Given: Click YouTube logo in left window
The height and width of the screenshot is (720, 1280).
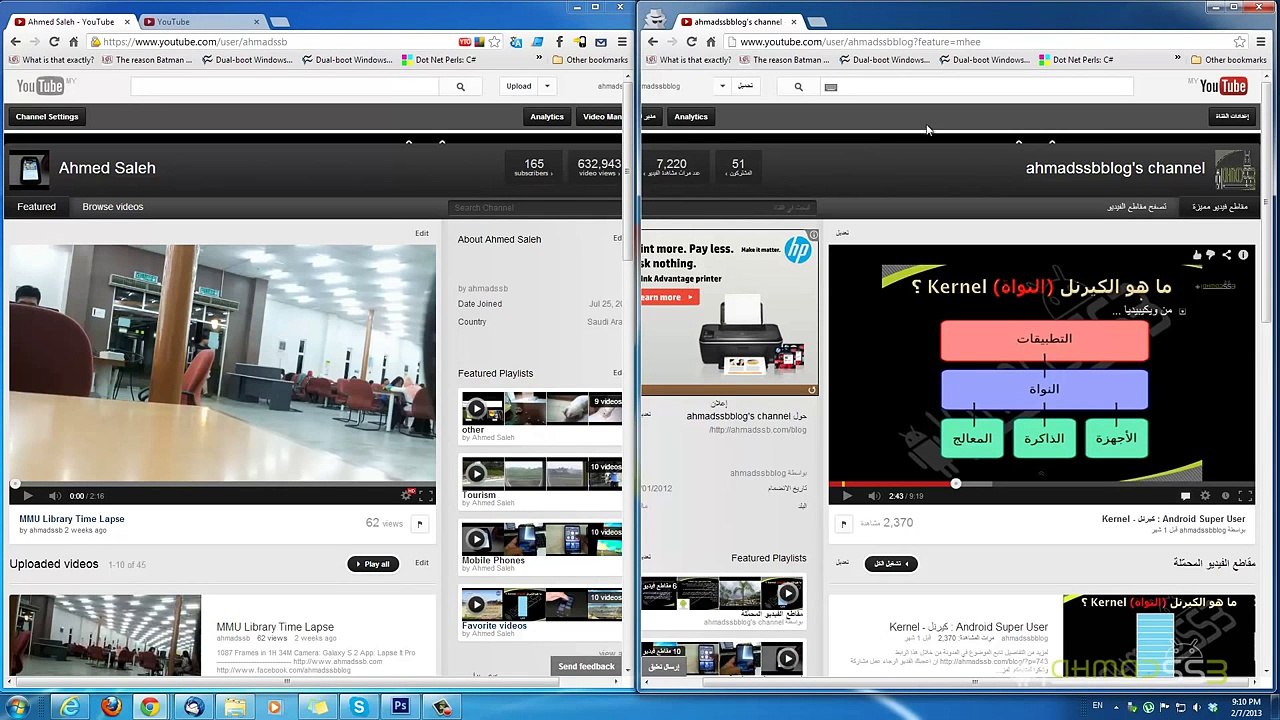Looking at the screenshot, I should [40, 86].
